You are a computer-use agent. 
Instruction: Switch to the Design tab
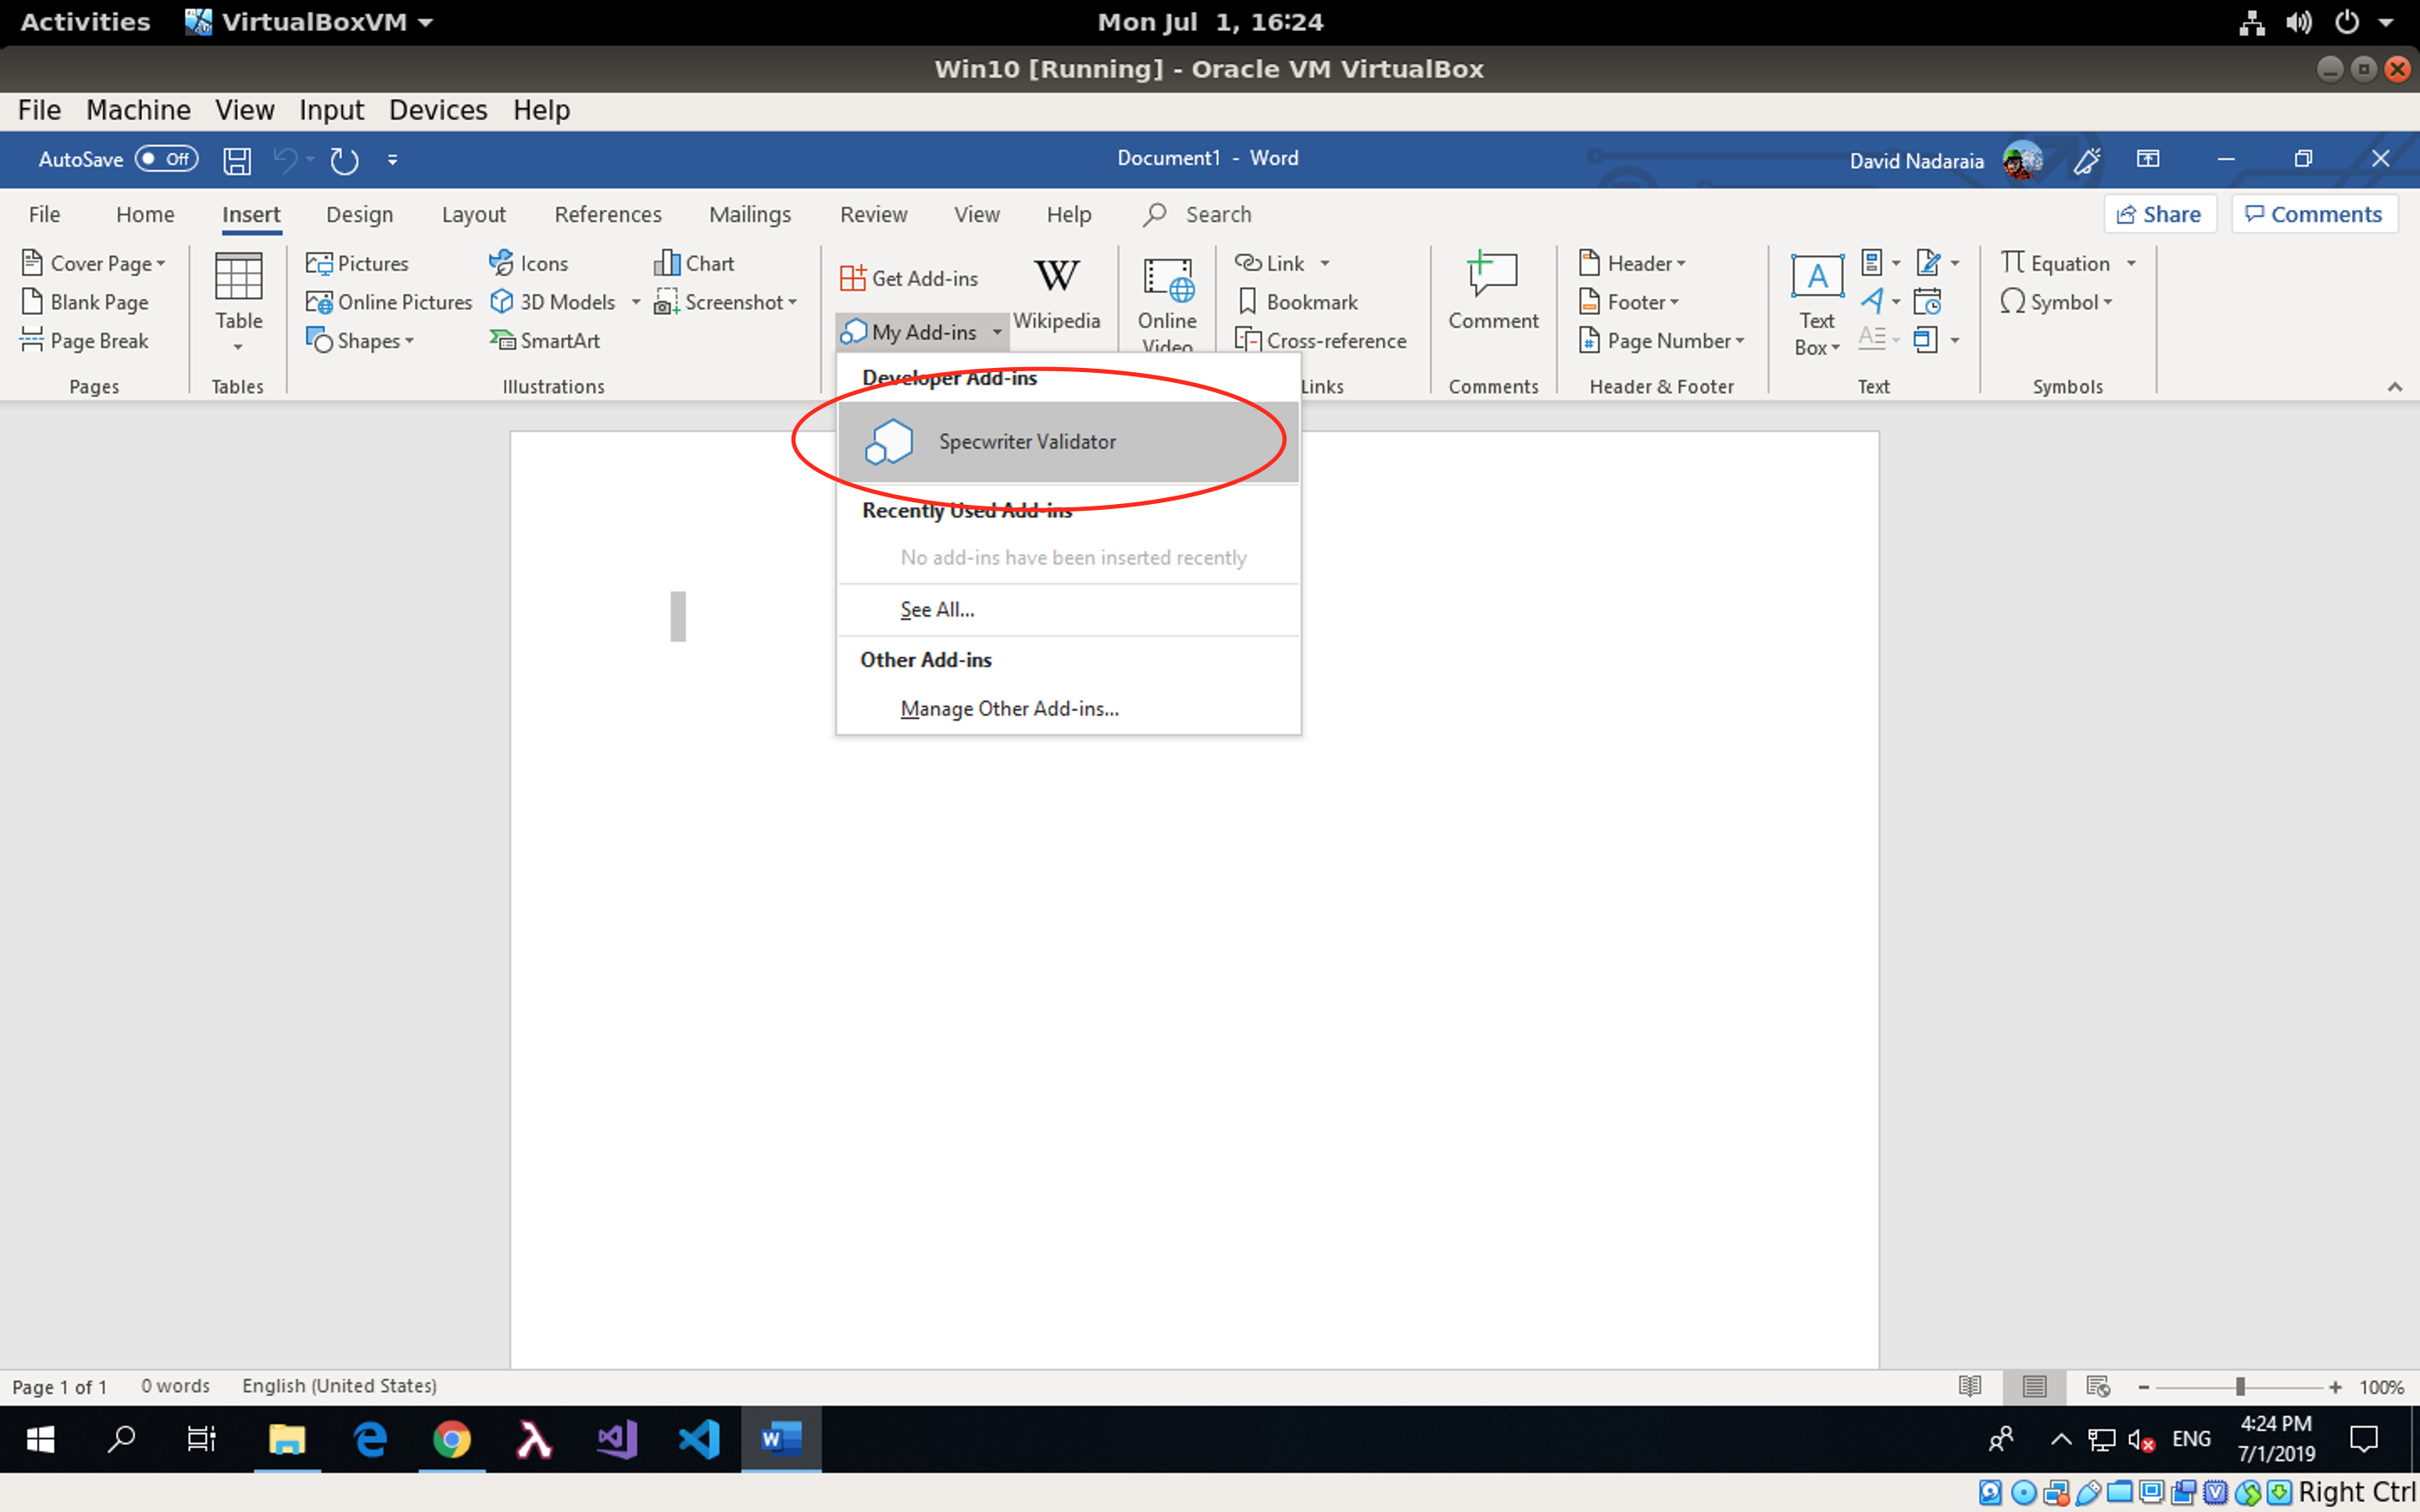coord(359,214)
